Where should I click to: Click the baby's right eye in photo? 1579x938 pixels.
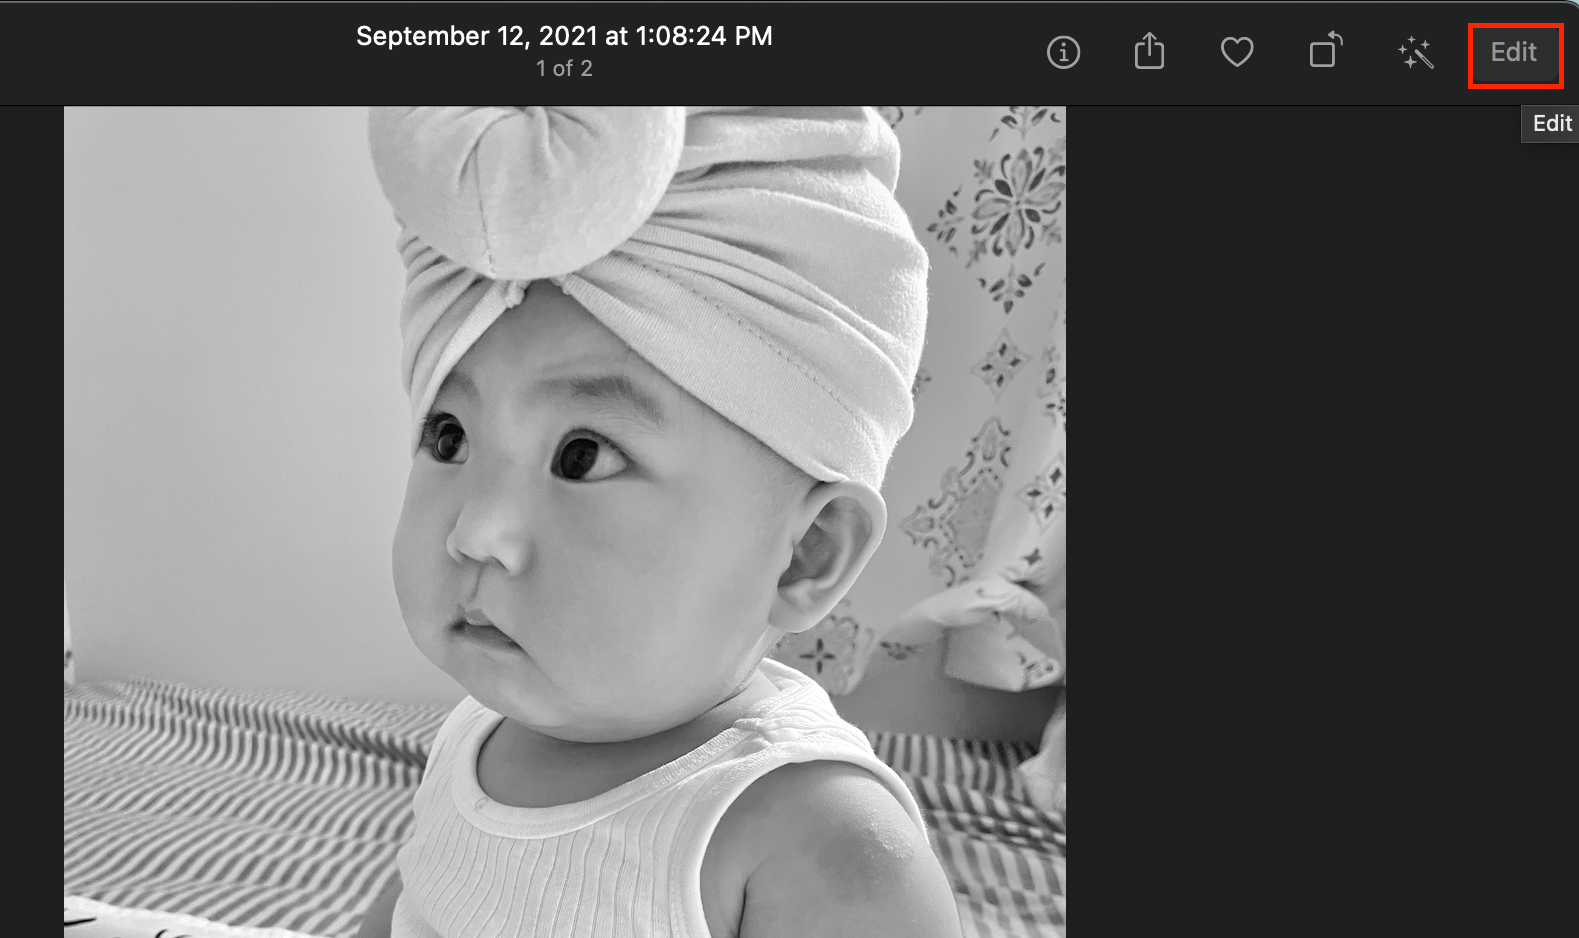pos(445,439)
